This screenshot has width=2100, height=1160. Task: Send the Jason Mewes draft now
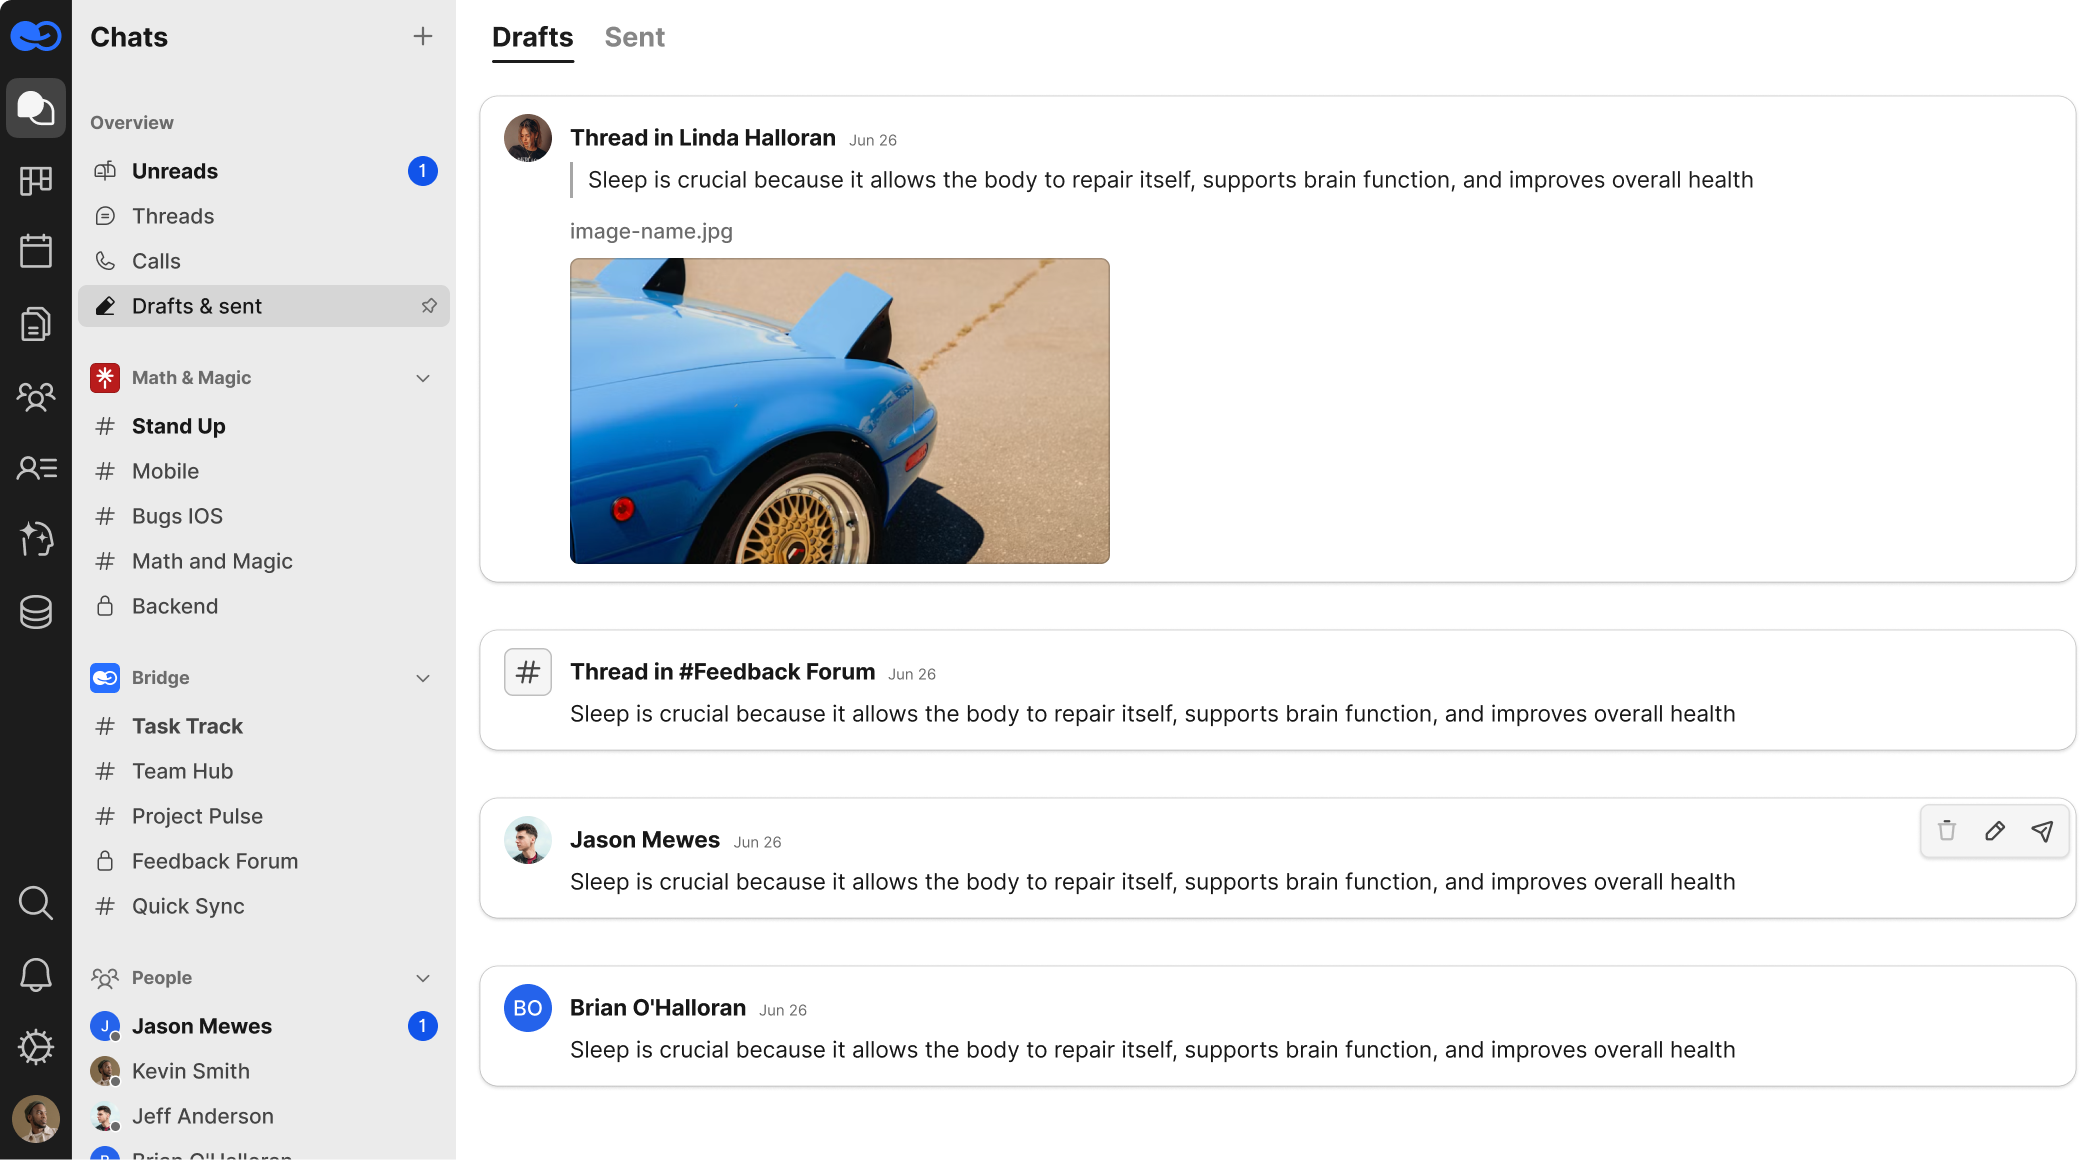point(2042,831)
